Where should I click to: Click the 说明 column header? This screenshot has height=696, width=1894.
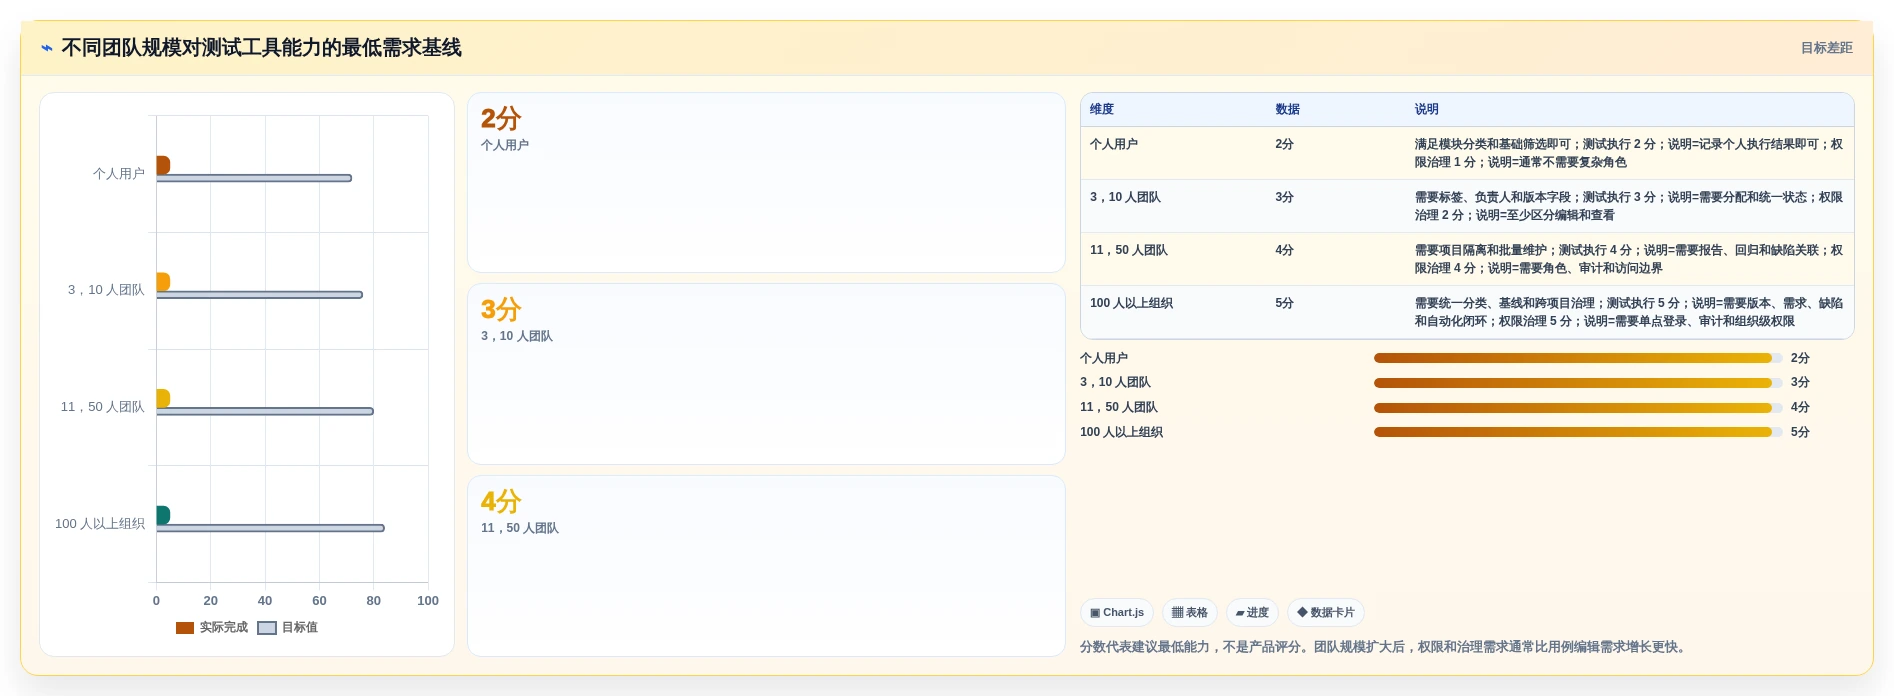(1427, 110)
